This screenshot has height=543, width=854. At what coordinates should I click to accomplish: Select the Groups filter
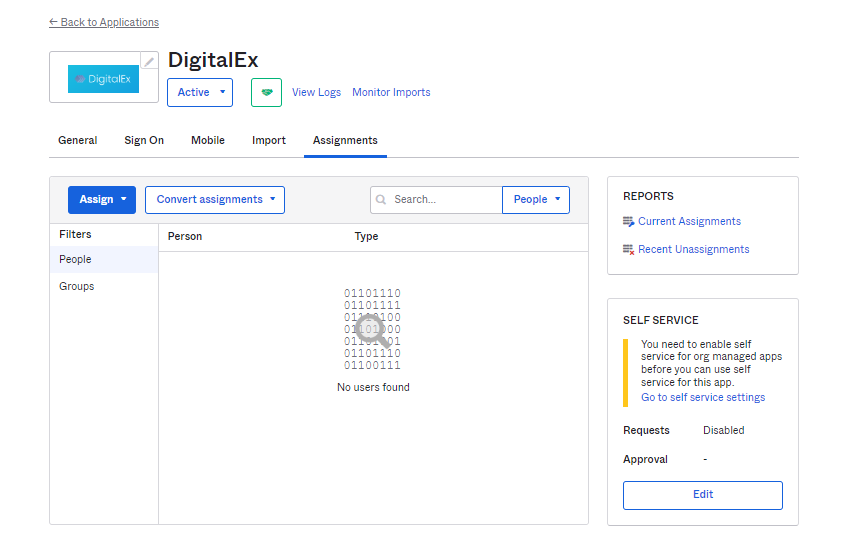click(x=77, y=287)
